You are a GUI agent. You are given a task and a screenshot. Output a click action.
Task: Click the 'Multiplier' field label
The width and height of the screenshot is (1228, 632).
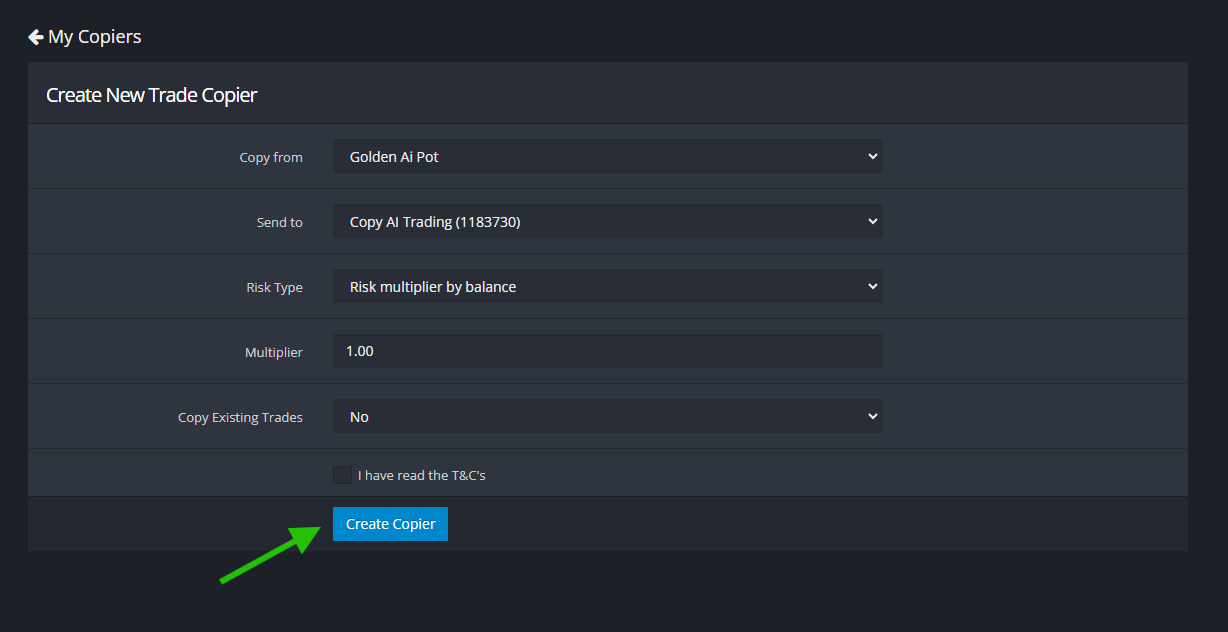pyautogui.click(x=273, y=353)
